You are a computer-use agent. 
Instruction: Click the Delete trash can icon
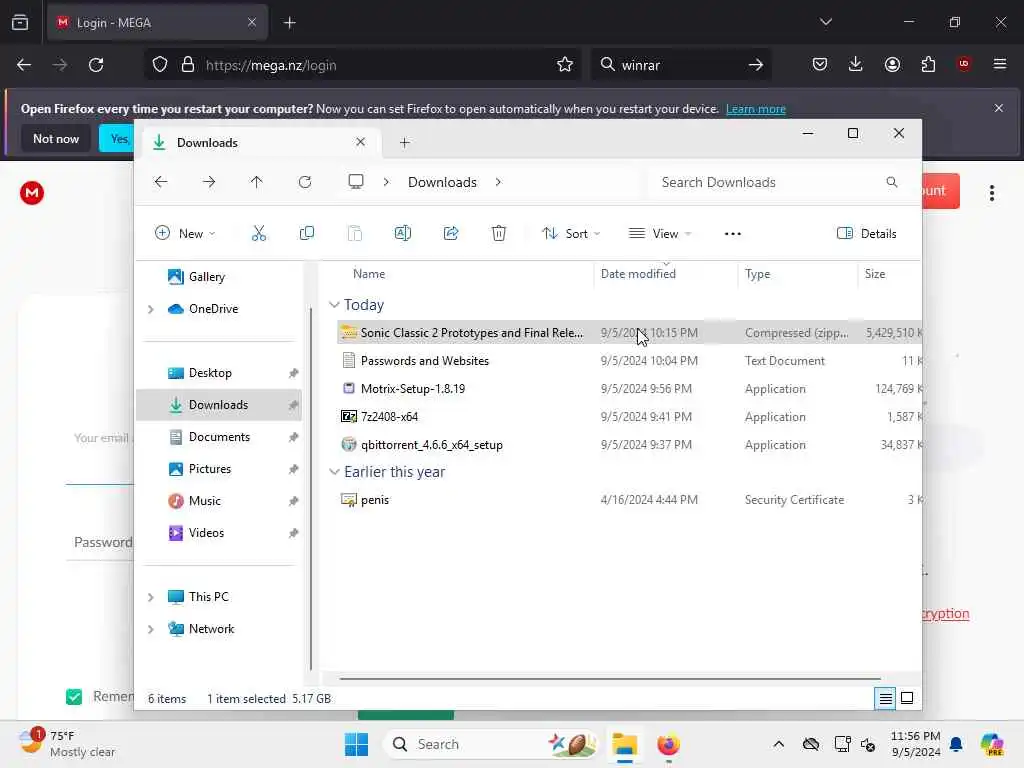click(x=498, y=233)
